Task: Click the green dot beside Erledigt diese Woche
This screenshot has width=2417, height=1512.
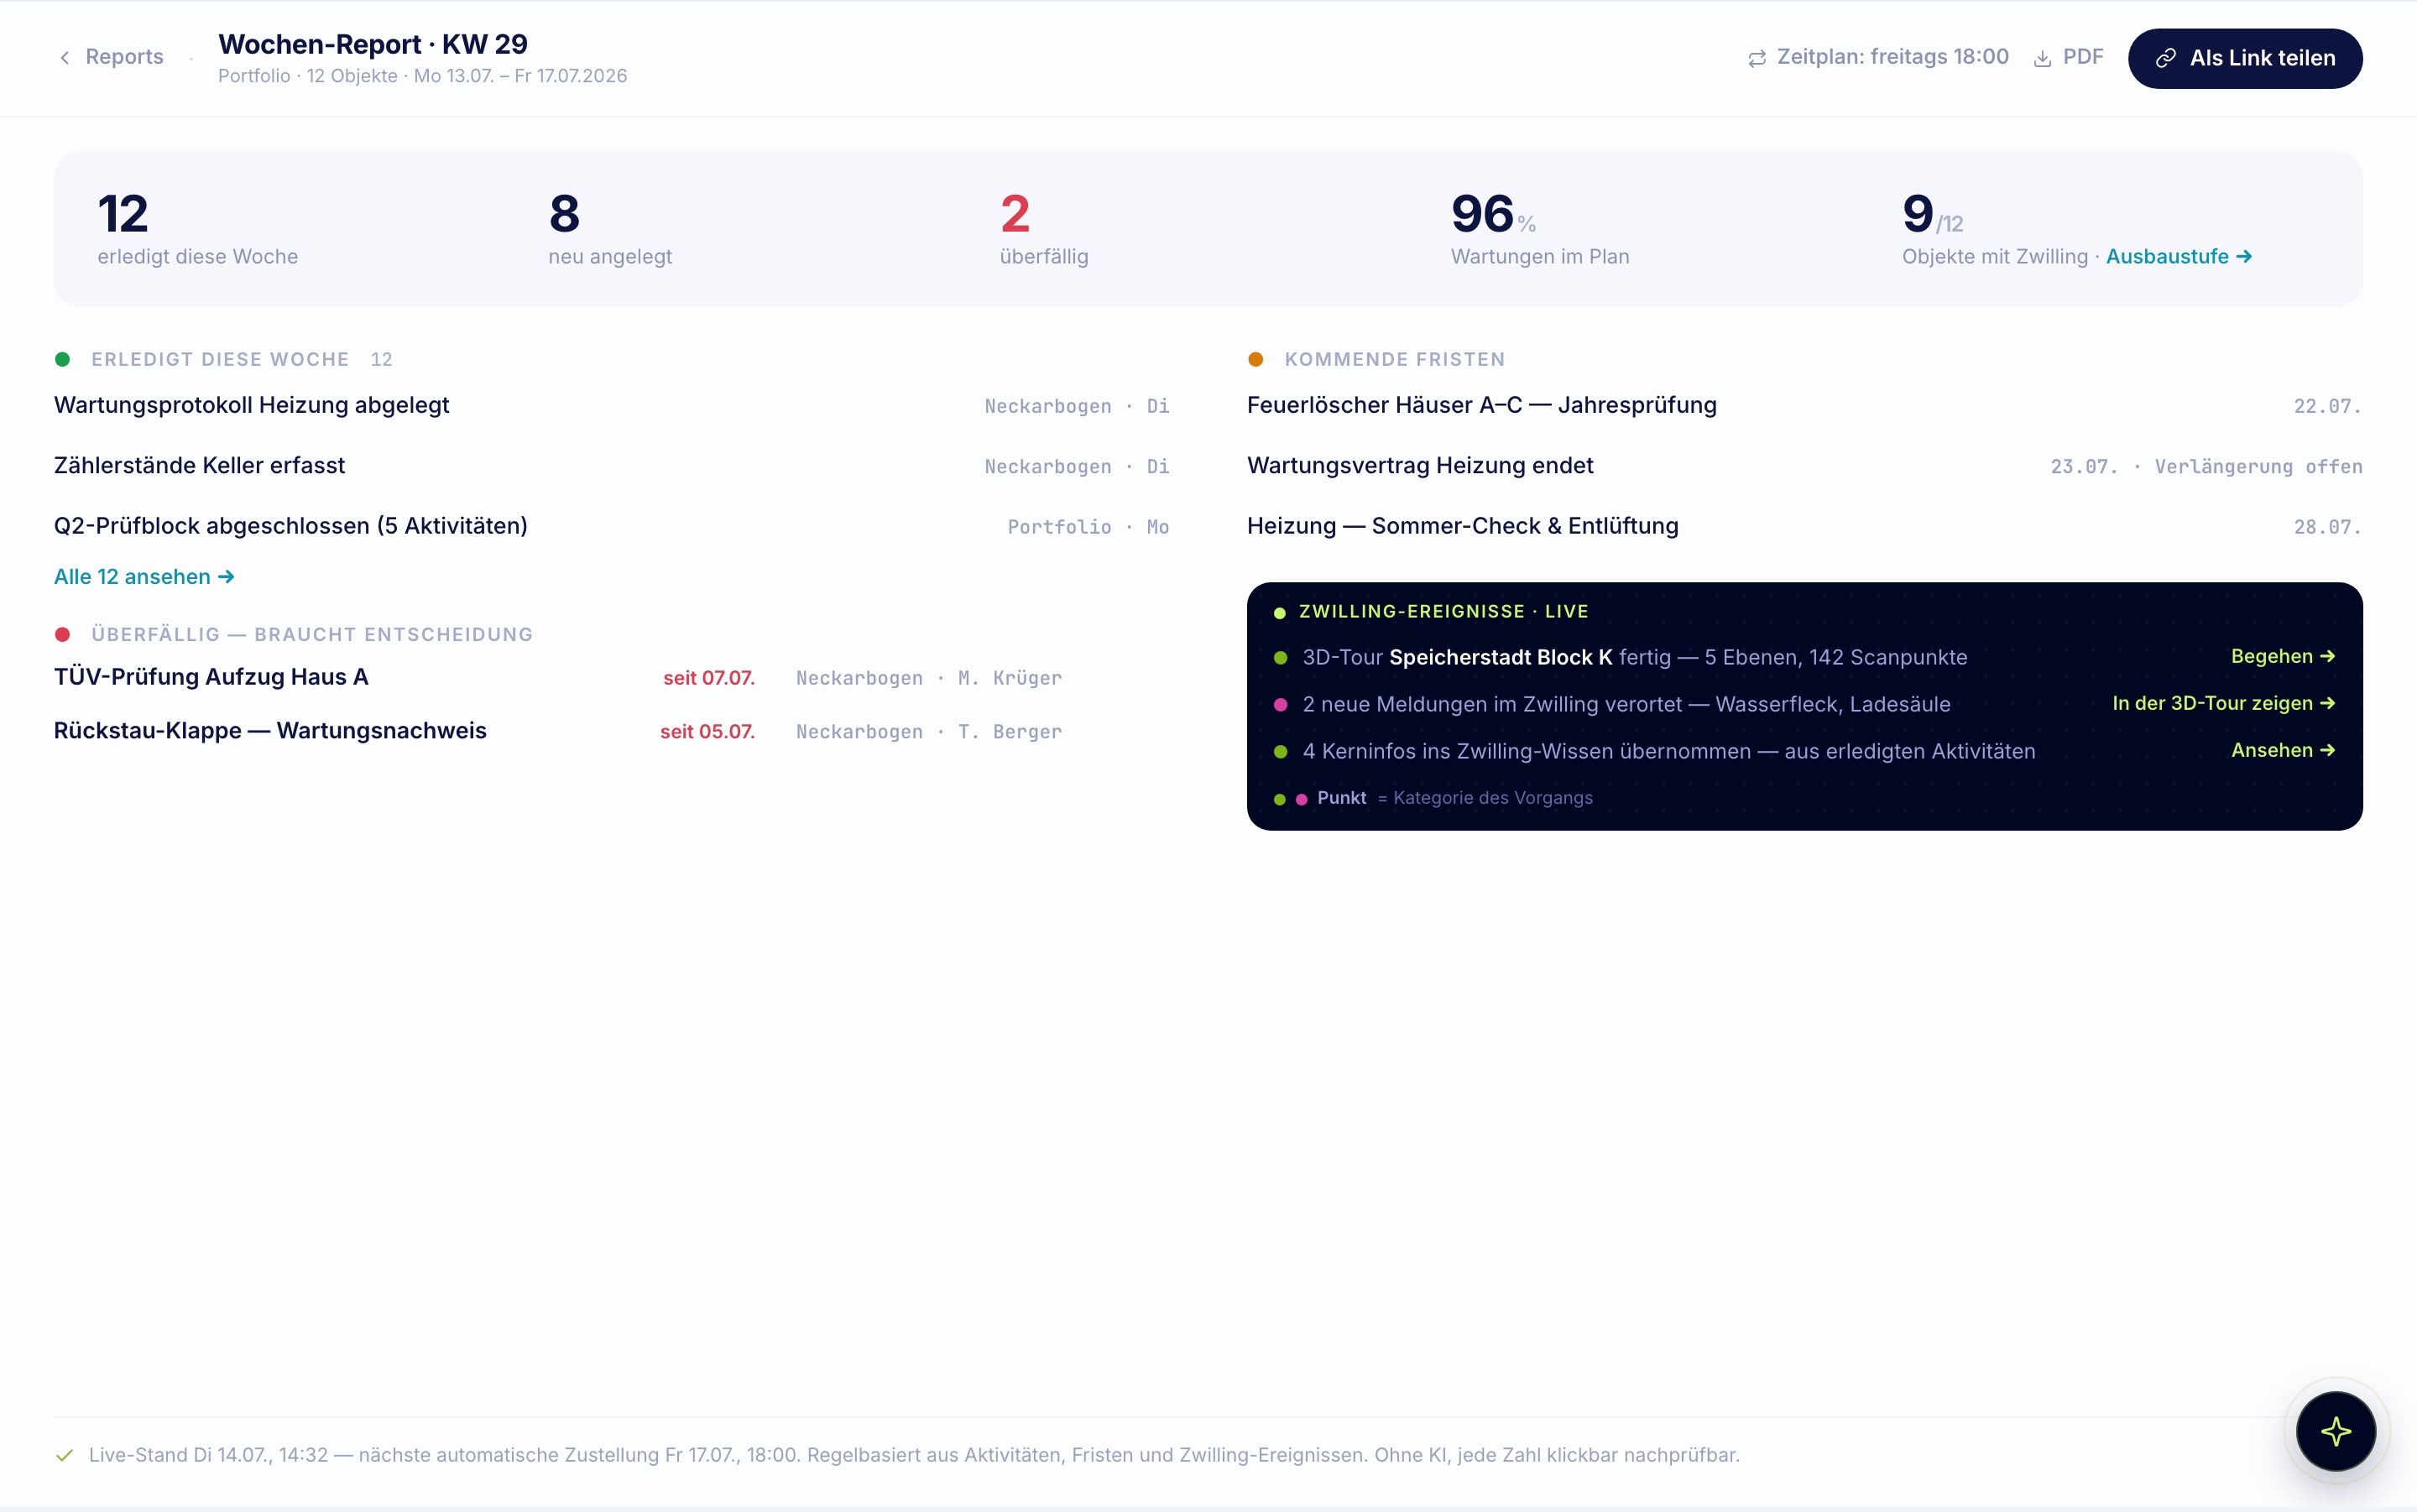Action: click(62, 359)
